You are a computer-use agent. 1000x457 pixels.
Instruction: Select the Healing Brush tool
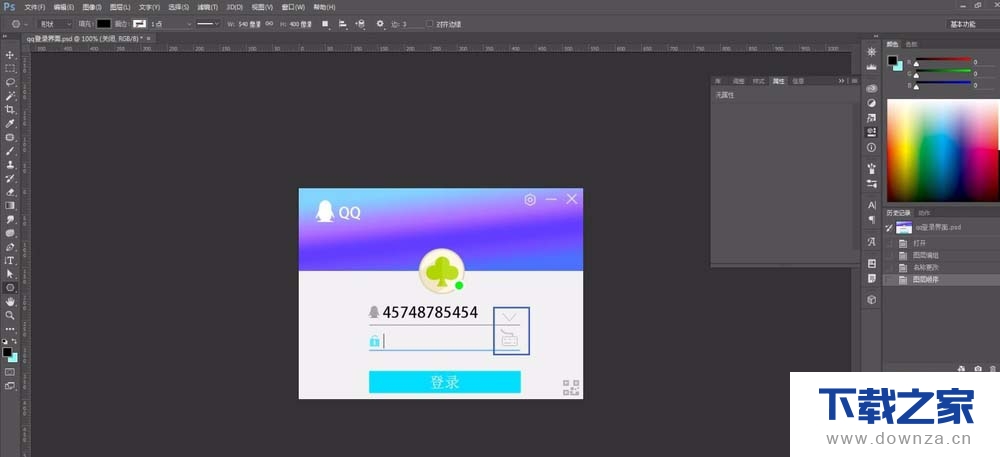coord(10,137)
